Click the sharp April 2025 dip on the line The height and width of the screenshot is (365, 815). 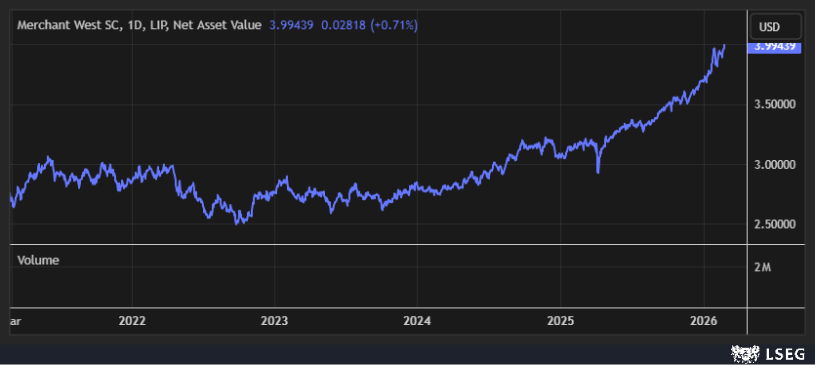click(598, 171)
